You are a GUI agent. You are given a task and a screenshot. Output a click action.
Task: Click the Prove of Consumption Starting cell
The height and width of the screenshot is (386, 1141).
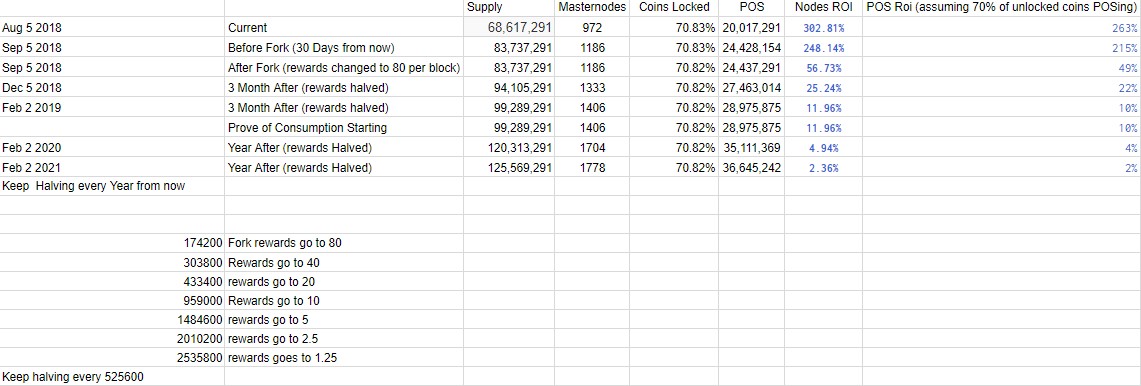pyautogui.click(x=344, y=127)
